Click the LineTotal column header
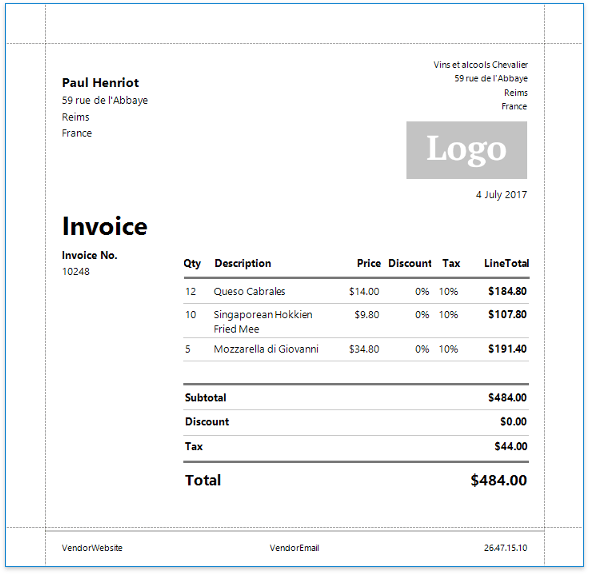This screenshot has width=589, height=574. [x=506, y=263]
